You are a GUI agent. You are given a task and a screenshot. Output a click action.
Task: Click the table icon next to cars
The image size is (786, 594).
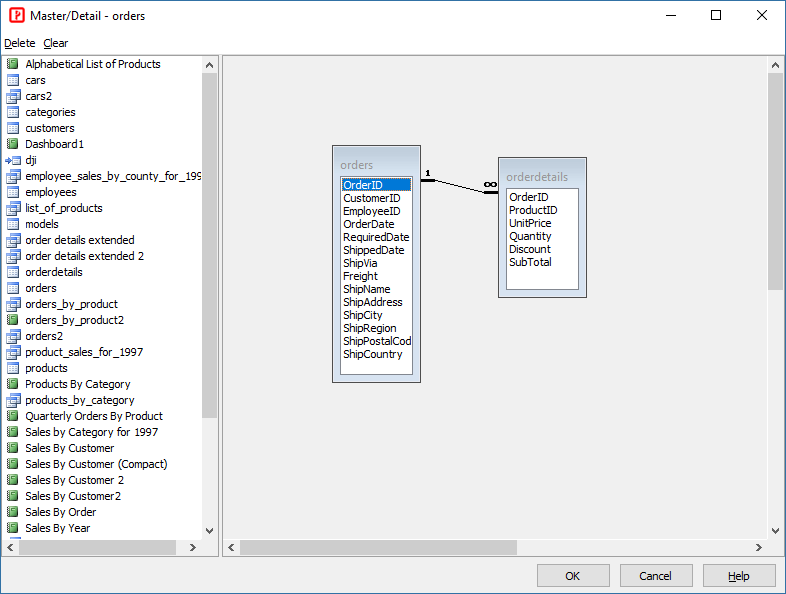point(13,80)
